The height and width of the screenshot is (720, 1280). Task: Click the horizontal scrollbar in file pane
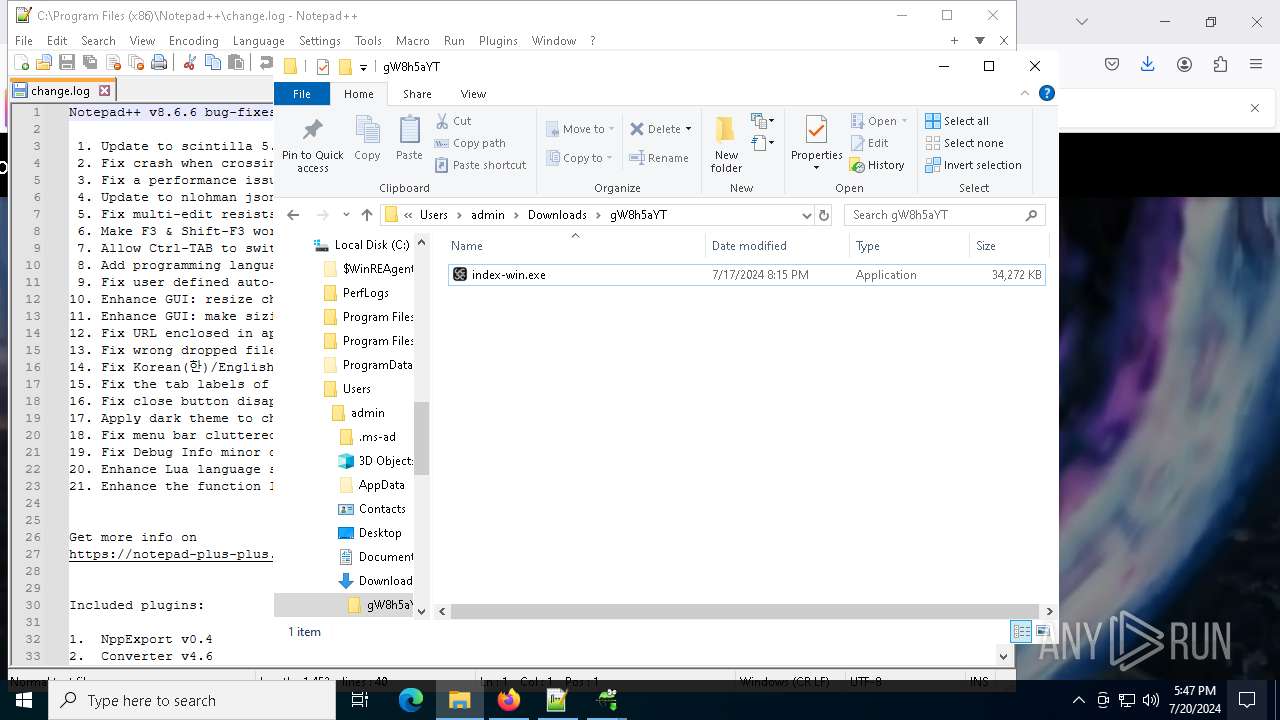[x=743, y=611]
